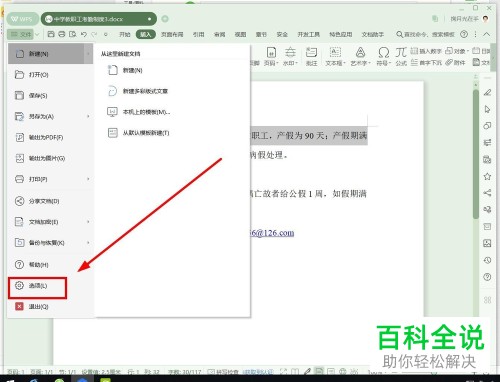Click New blank document (新建) in submenu
This screenshot has height=382, width=500.
point(125,70)
